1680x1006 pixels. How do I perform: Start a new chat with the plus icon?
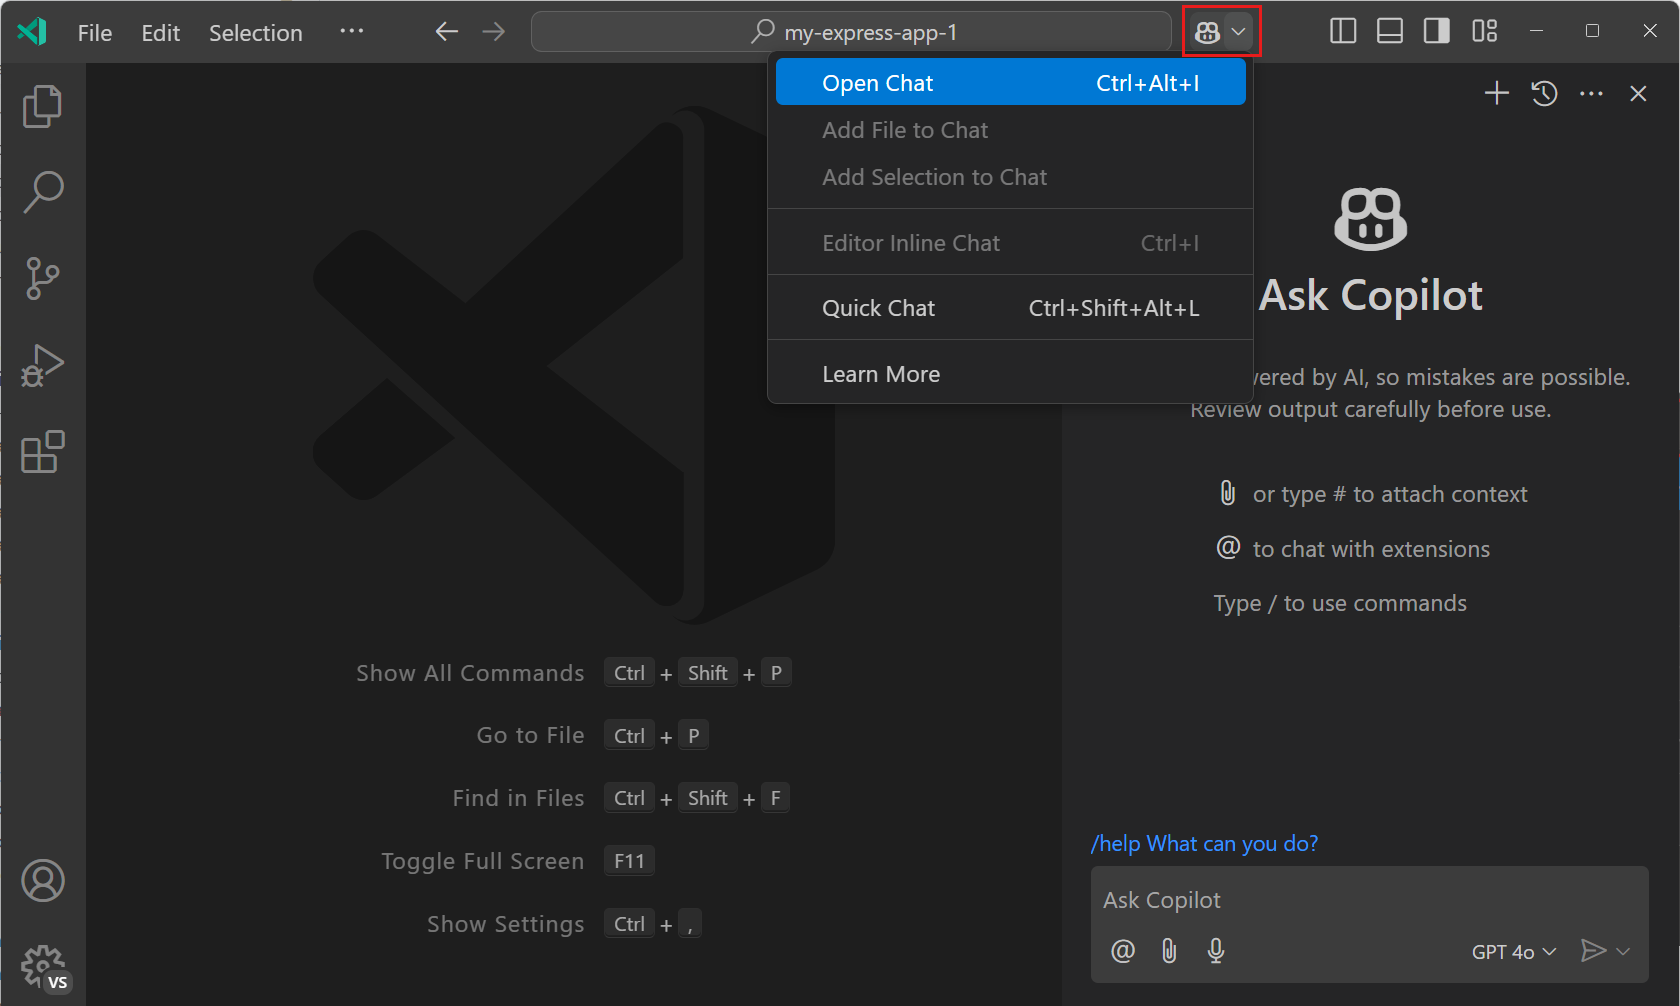click(1496, 93)
